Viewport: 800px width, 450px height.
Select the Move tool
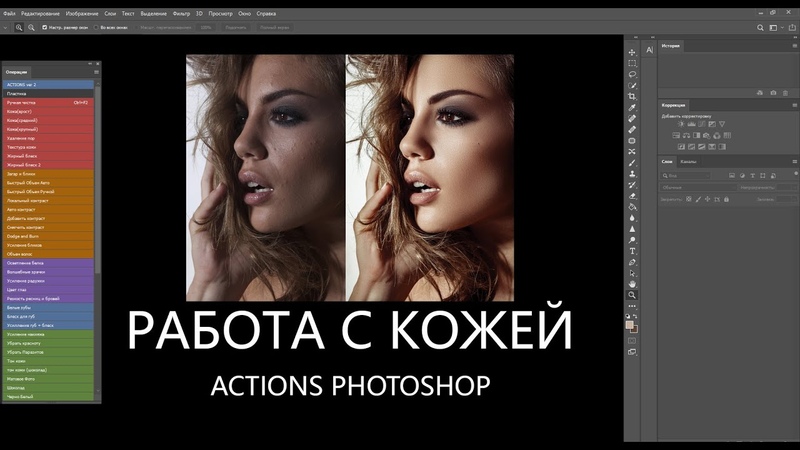click(632, 52)
